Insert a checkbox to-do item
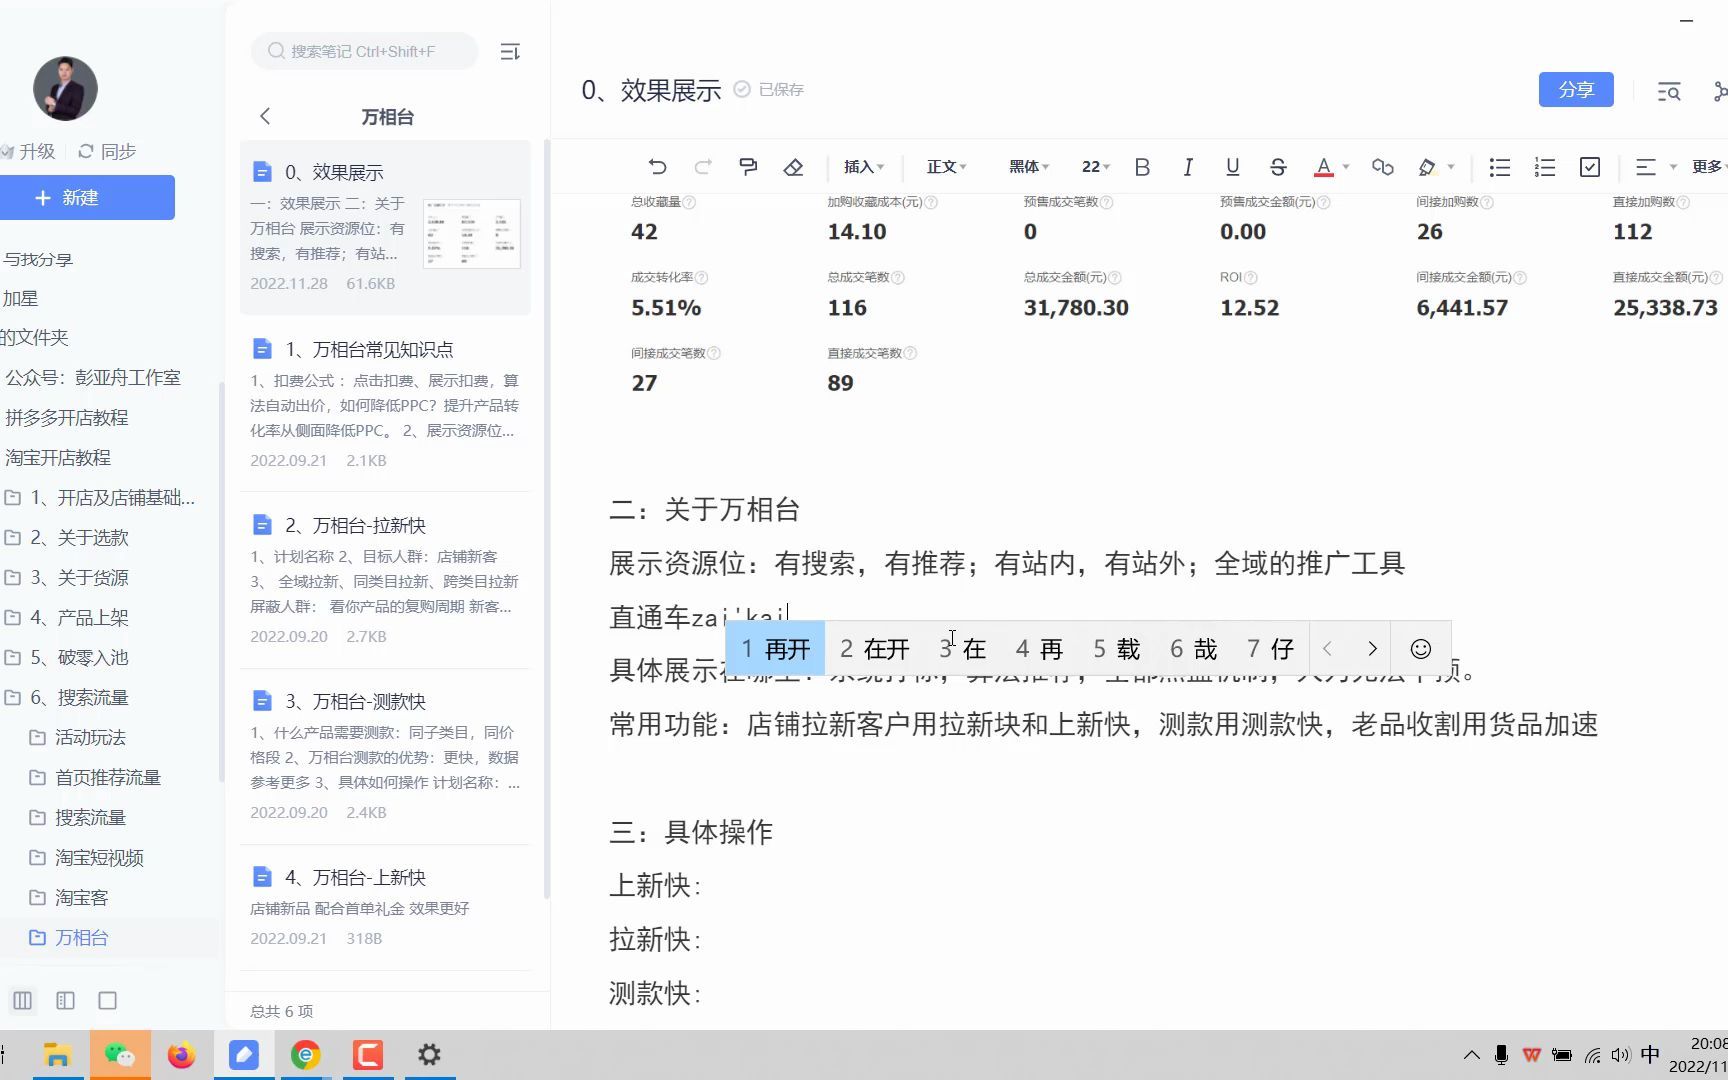1728x1080 pixels. coord(1590,167)
